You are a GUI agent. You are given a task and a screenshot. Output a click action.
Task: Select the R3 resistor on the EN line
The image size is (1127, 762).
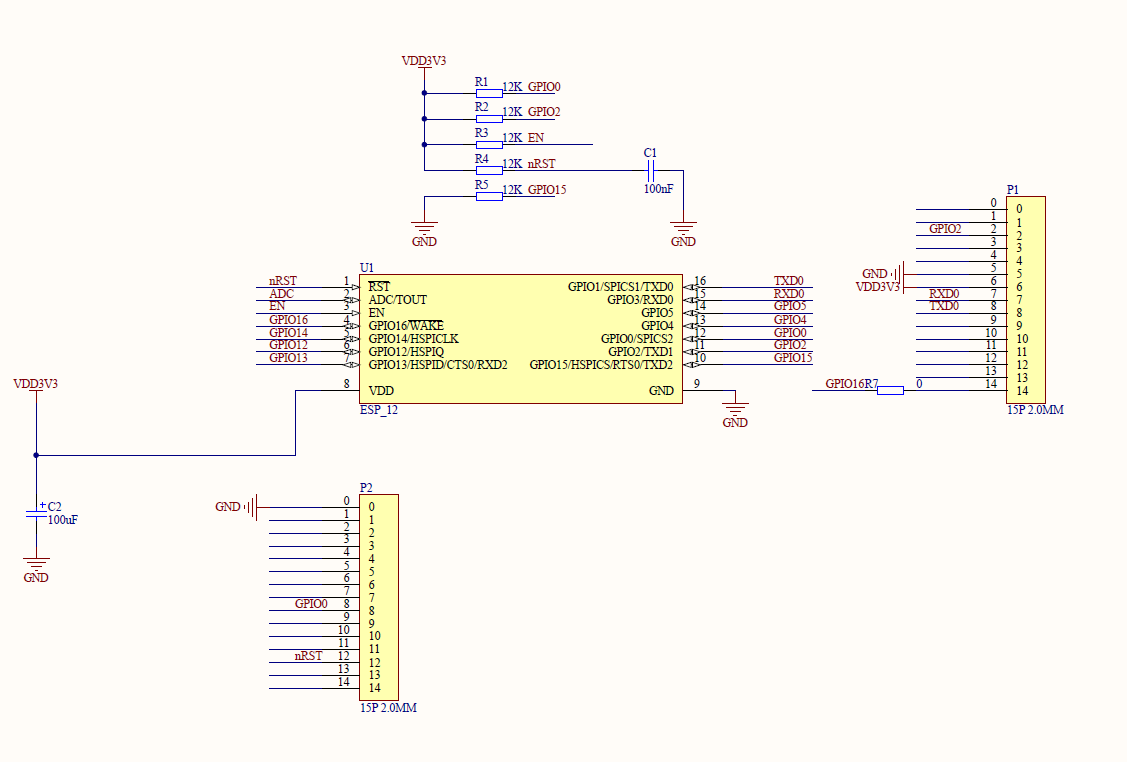click(x=488, y=144)
